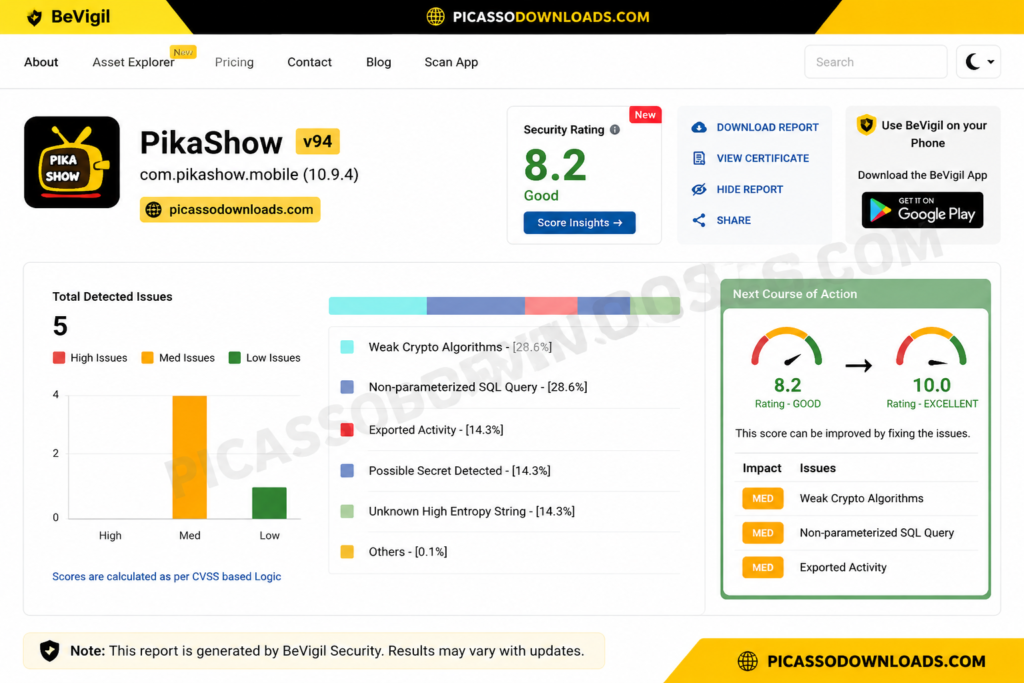Image resolution: width=1024 pixels, height=683 pixels.
Task: Select Scan App in the navigation
Action: 451,62
